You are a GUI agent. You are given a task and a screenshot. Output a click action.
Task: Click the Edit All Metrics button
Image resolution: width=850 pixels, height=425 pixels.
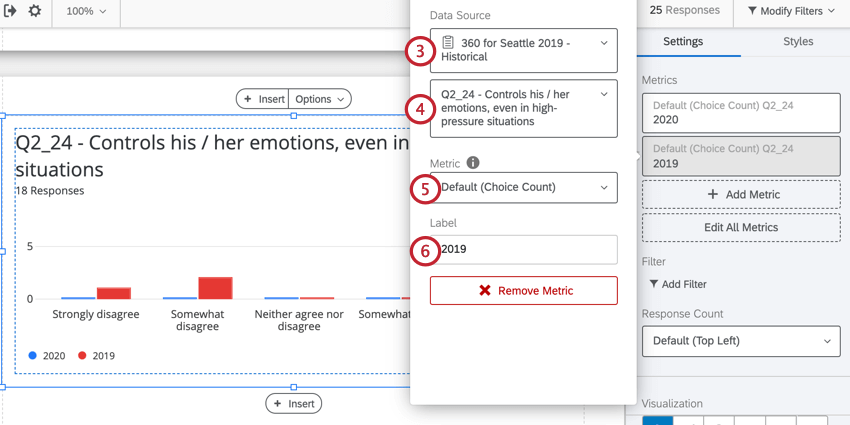[741, 228]
